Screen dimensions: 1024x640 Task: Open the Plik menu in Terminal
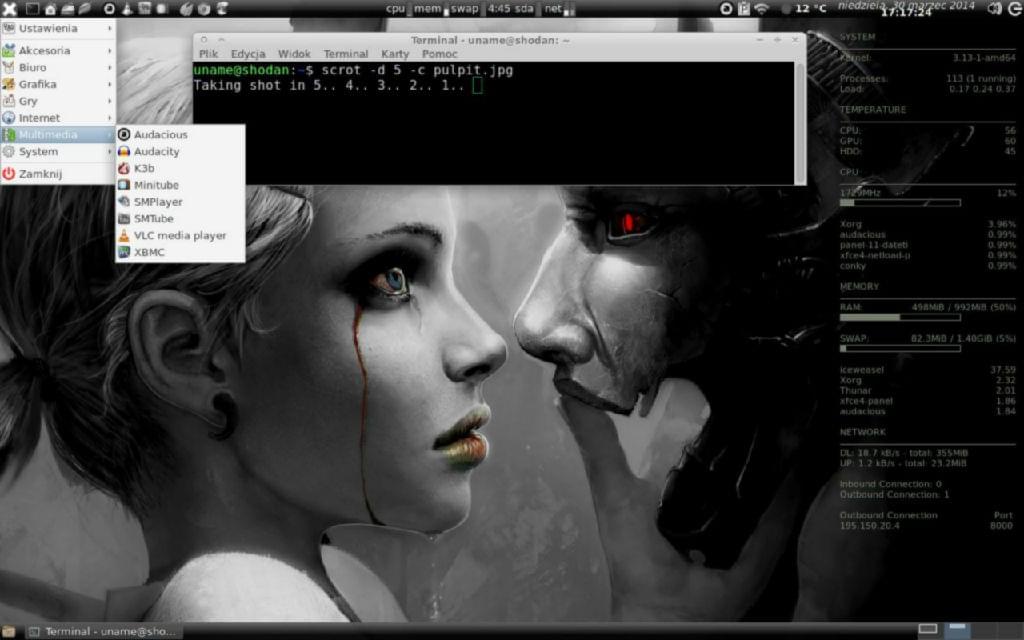pos(208,54)
